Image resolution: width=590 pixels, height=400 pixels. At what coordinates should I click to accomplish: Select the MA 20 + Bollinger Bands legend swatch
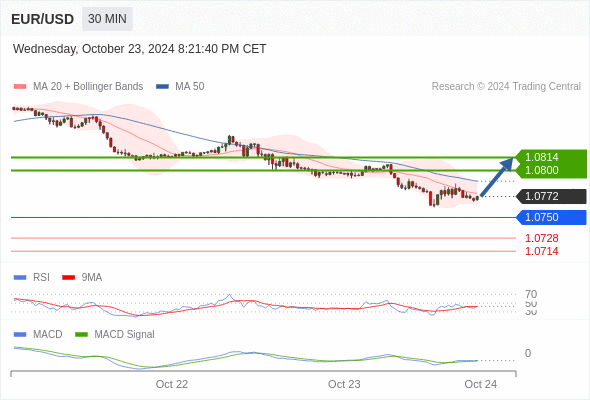coord(20,87)
